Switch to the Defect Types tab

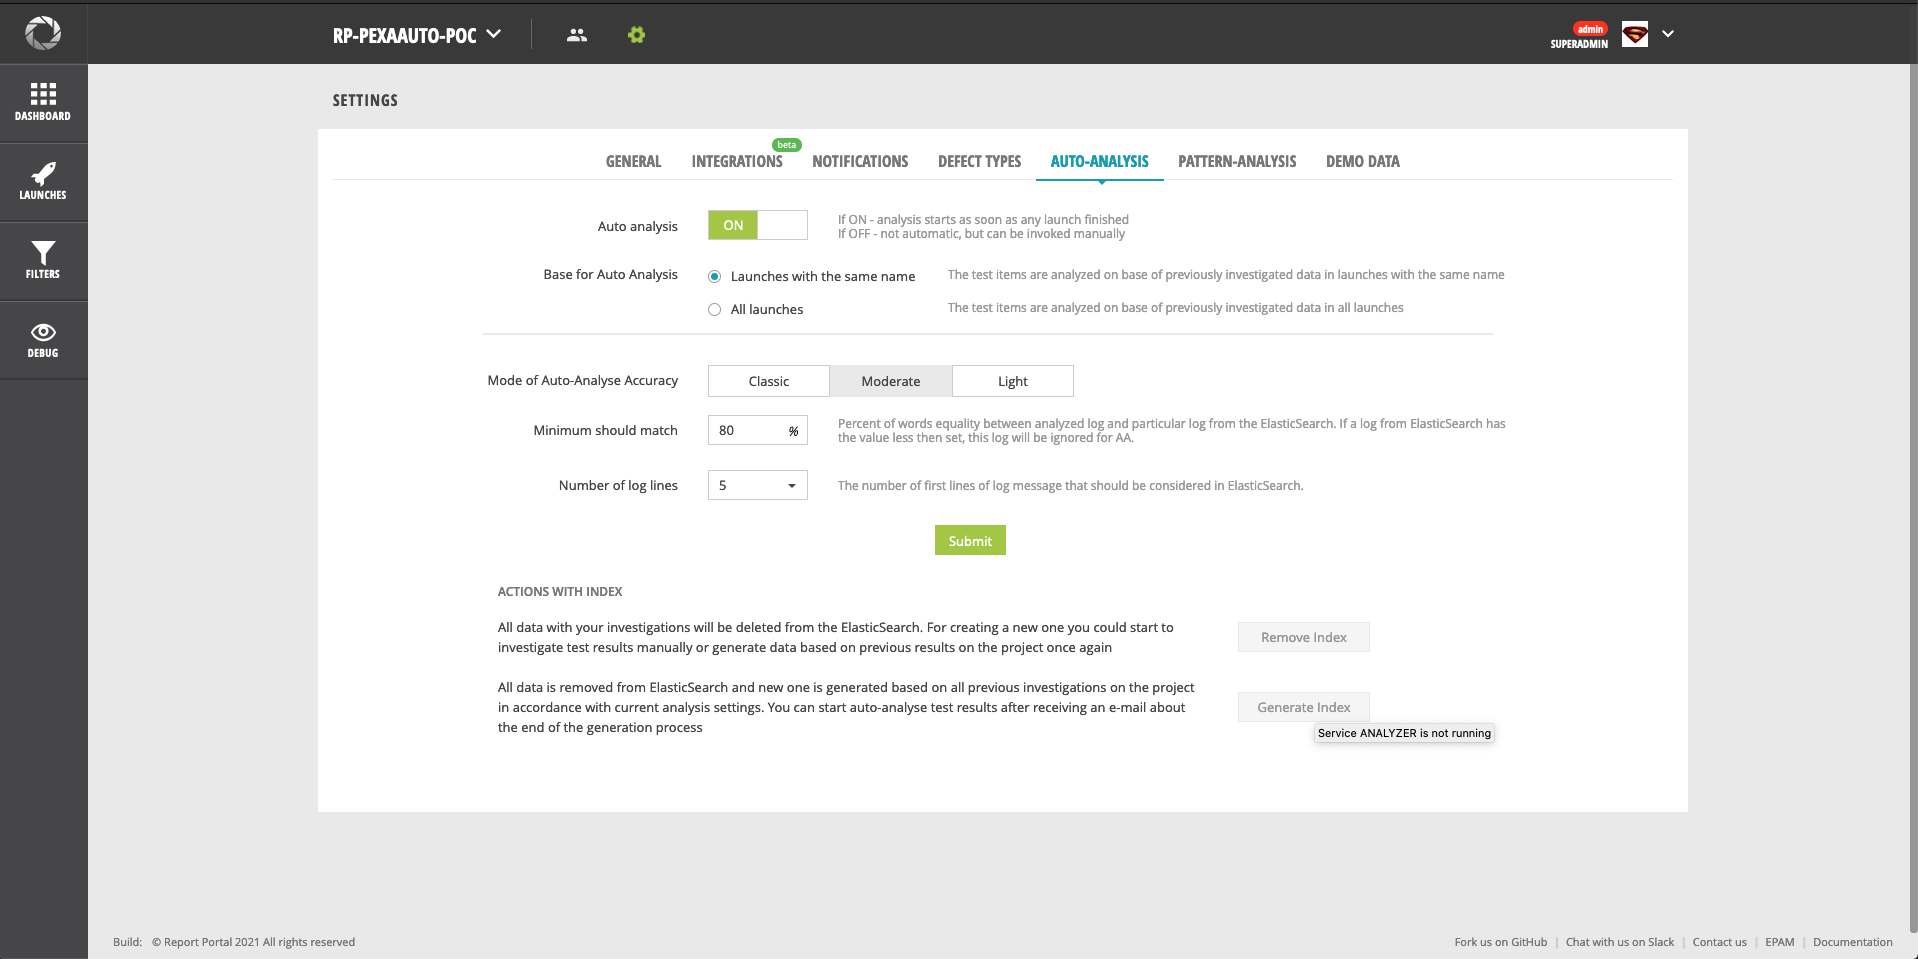pos(979,161)
